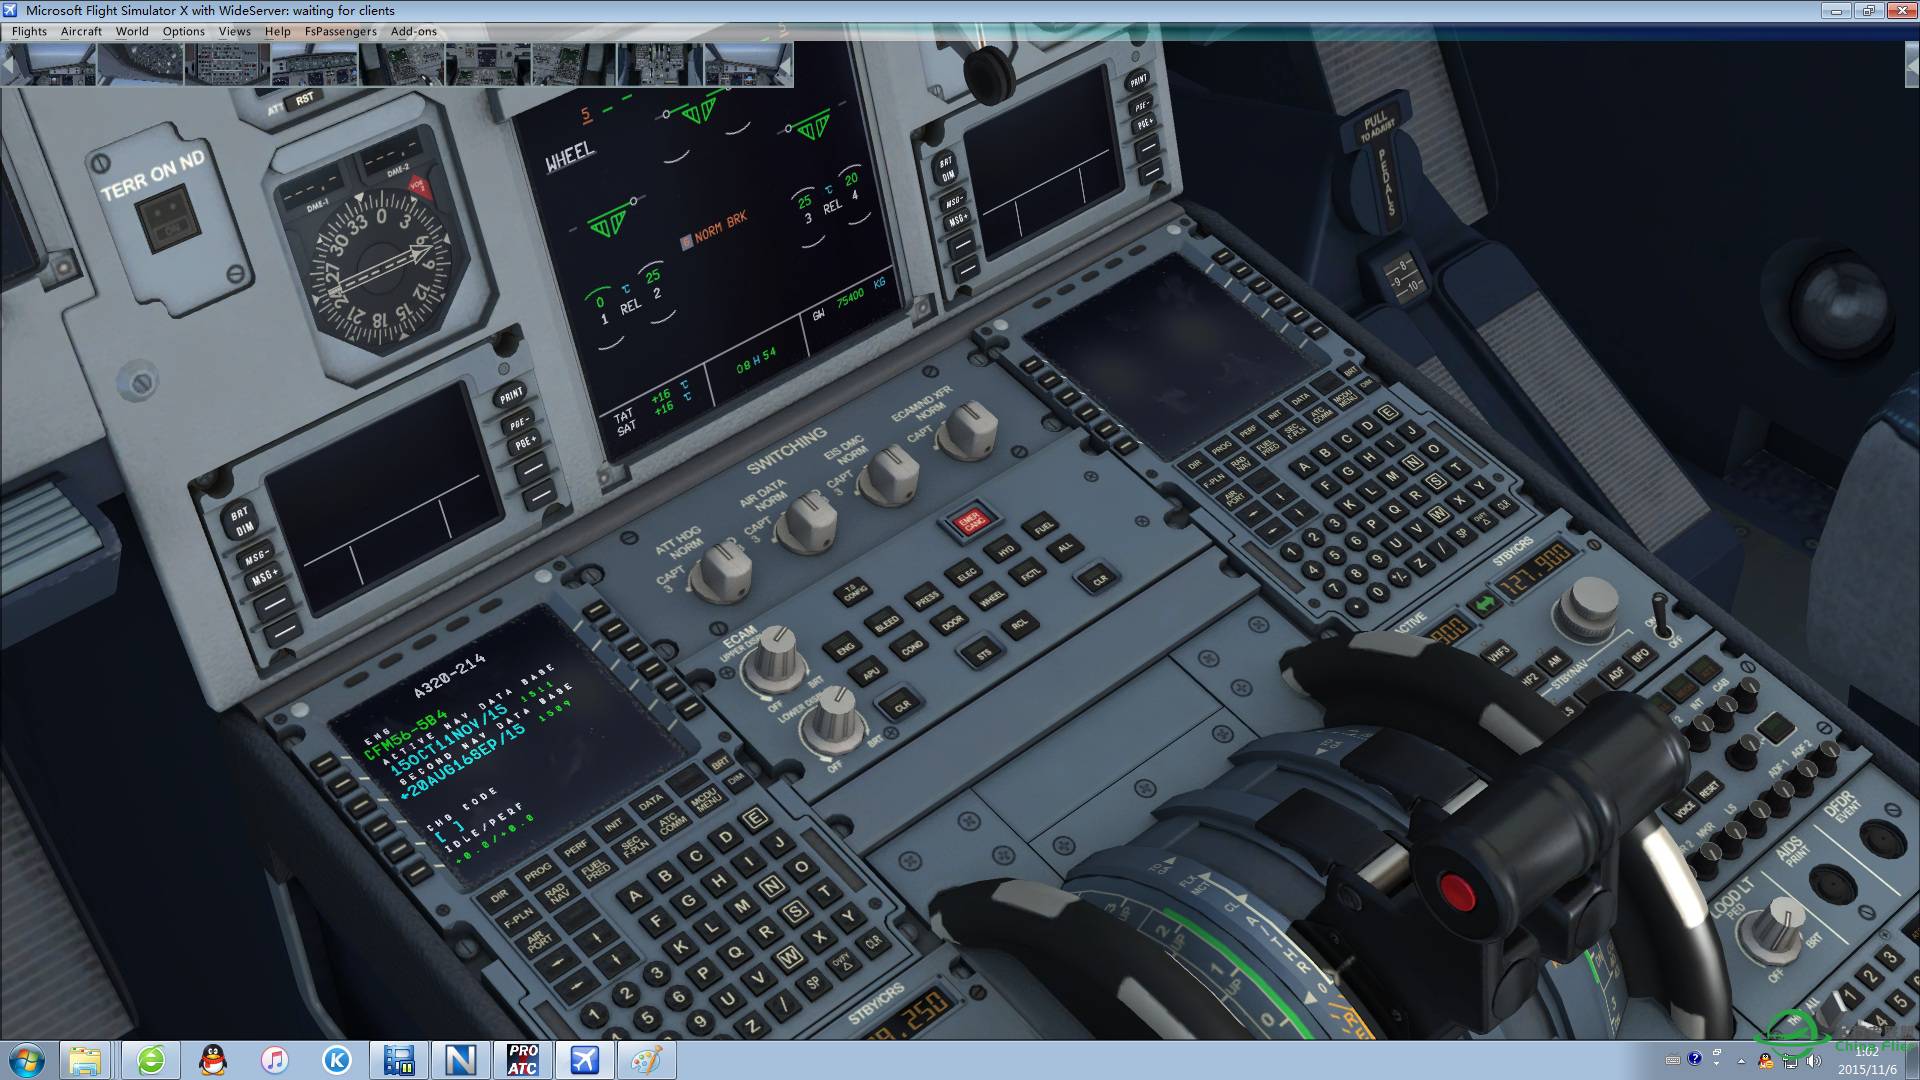Open the Aircraft dropdown menu
This screenshot has width=1920, height=1080.
point(81,31)
